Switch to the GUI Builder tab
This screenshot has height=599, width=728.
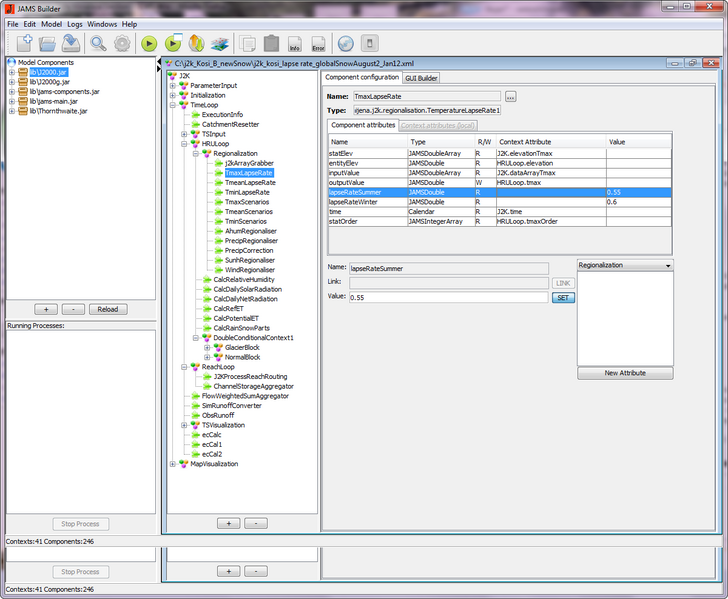pos(421,77)
